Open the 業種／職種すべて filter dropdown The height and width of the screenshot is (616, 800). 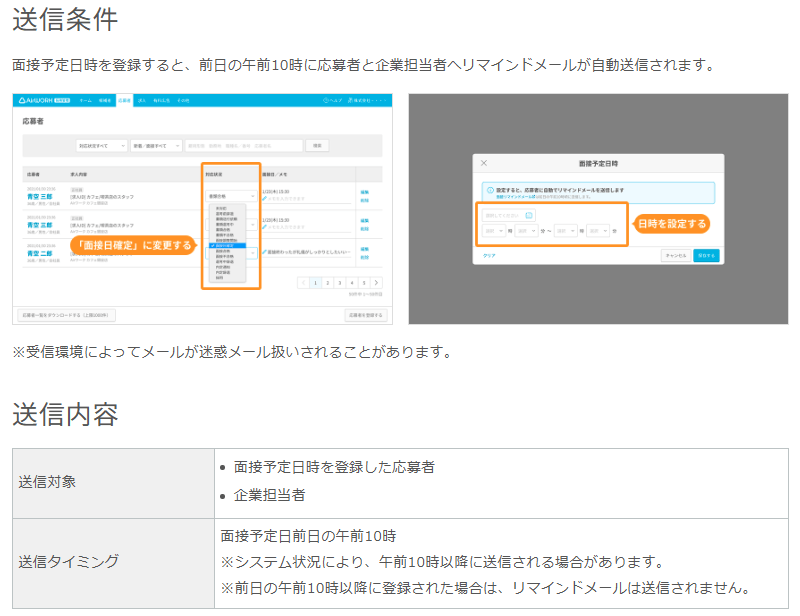tap(156, 146)
